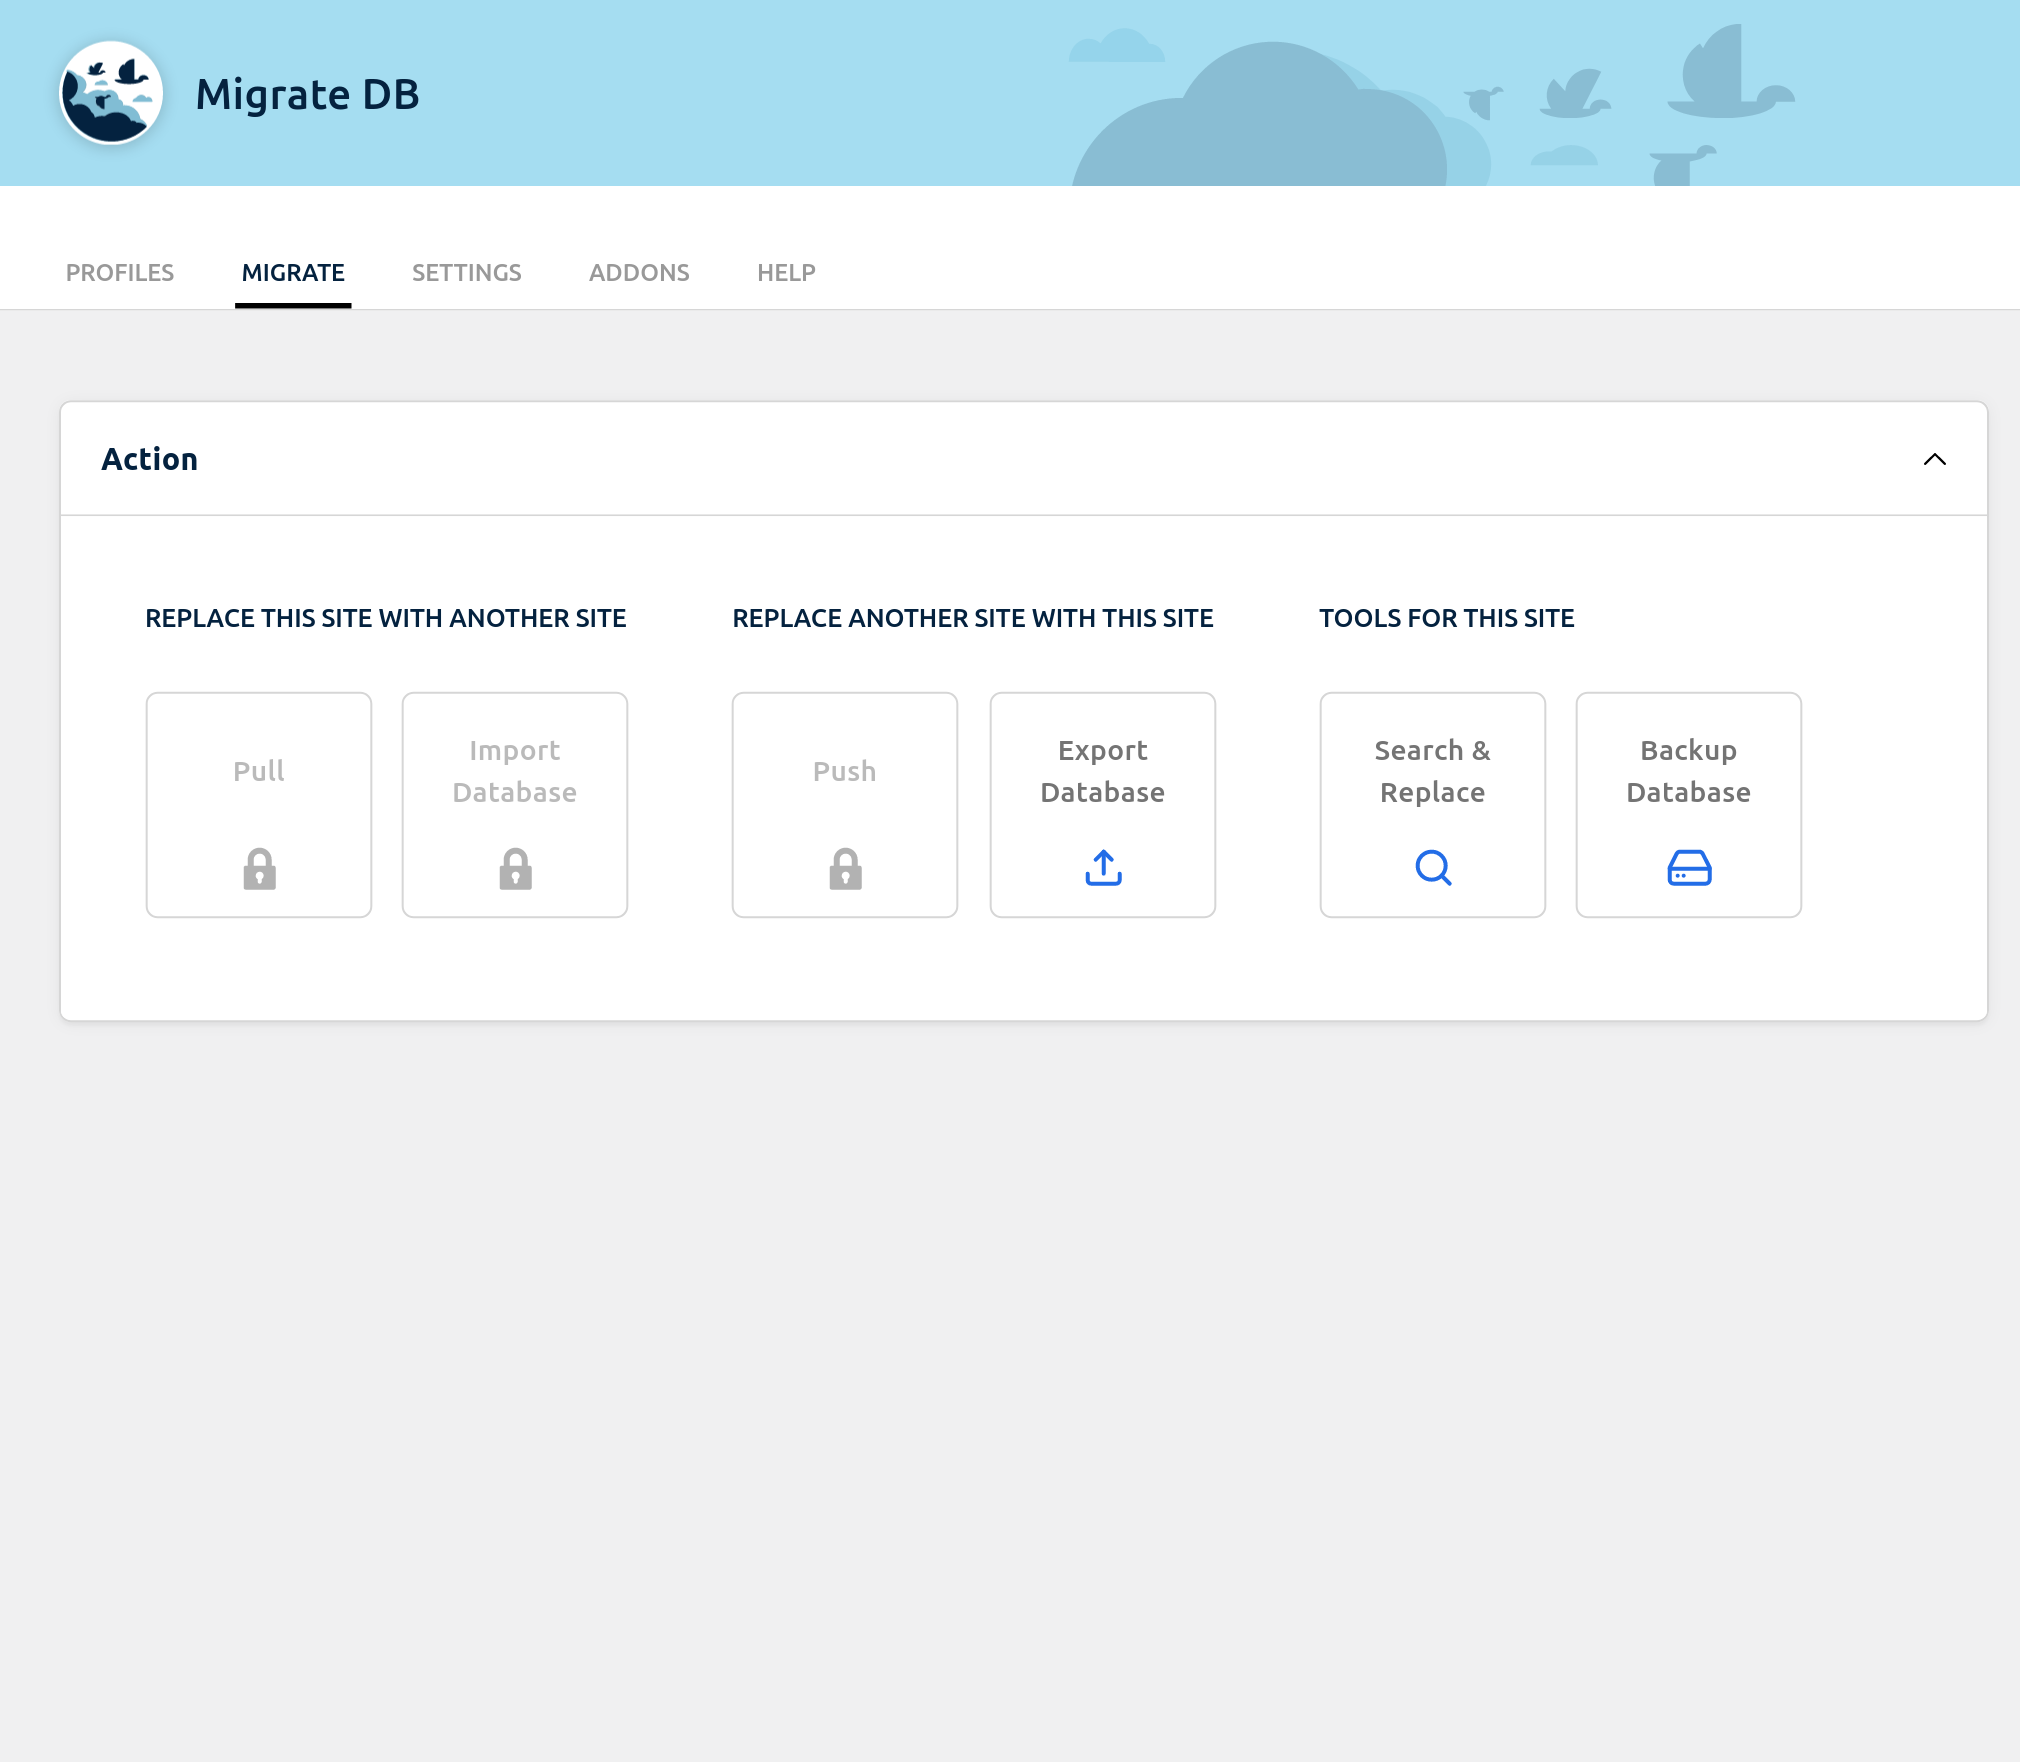Select the Export Database label
Image resolution: width=2020 pixels, height=1762 pixels.
[x=1103, y=771]
